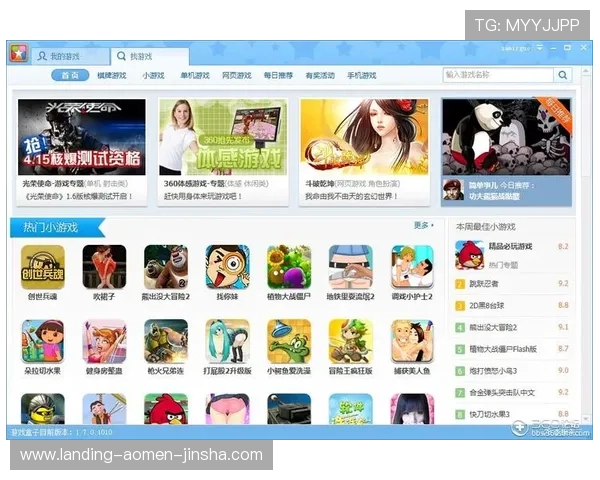Start 小鳄鱼爱洗澡 game

point(289,341)
